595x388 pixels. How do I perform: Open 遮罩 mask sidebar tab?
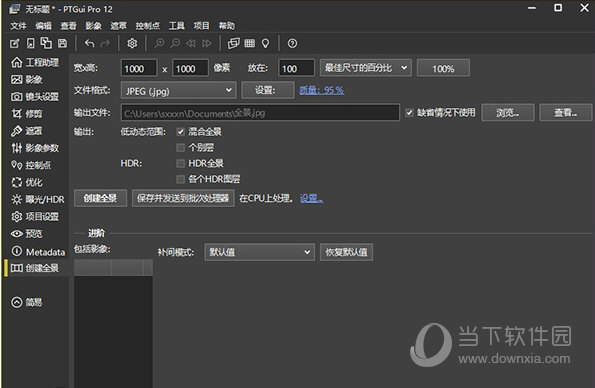27,131
